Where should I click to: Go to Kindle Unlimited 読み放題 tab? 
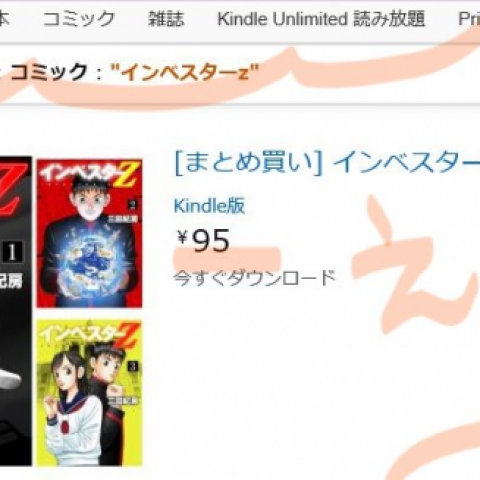321,19
